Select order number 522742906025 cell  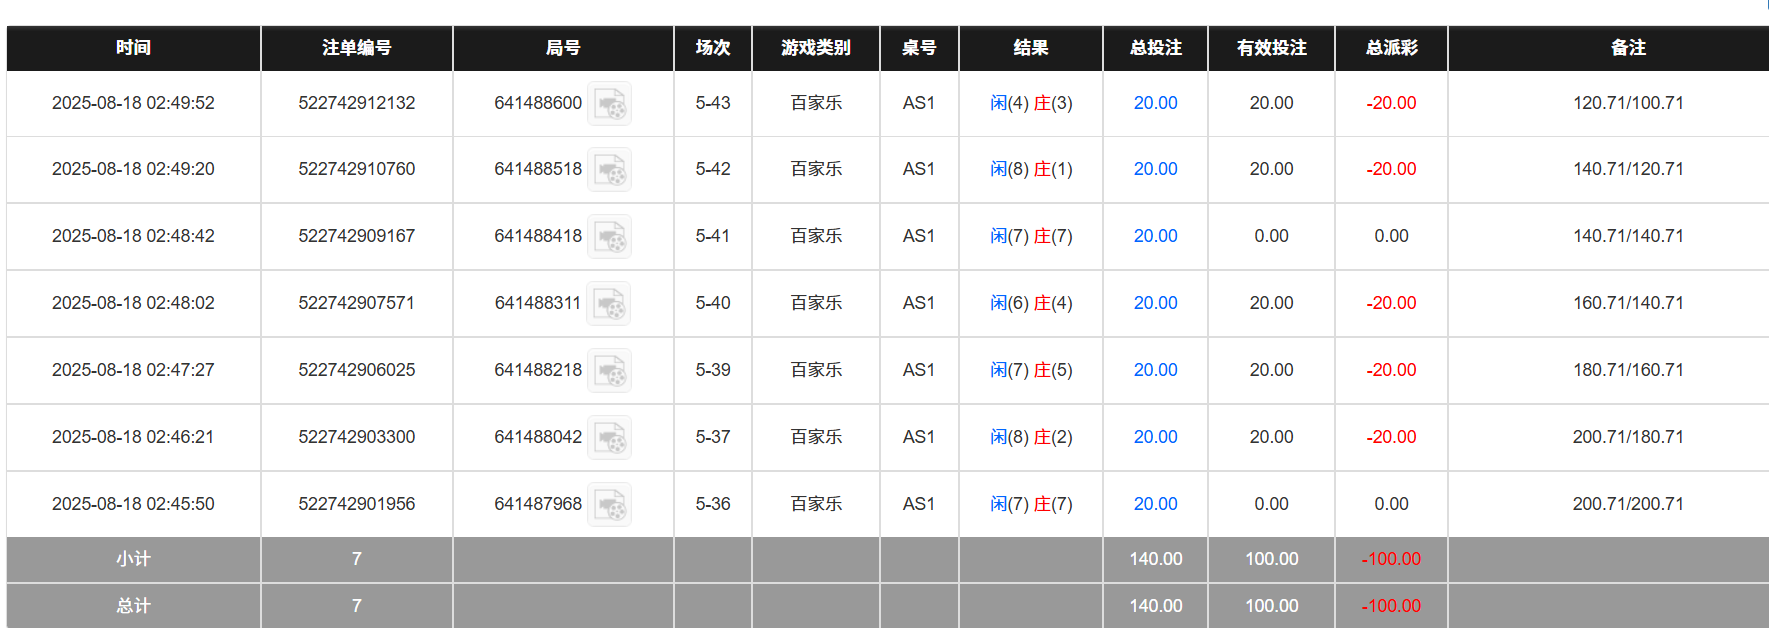(x=356, y=370)
